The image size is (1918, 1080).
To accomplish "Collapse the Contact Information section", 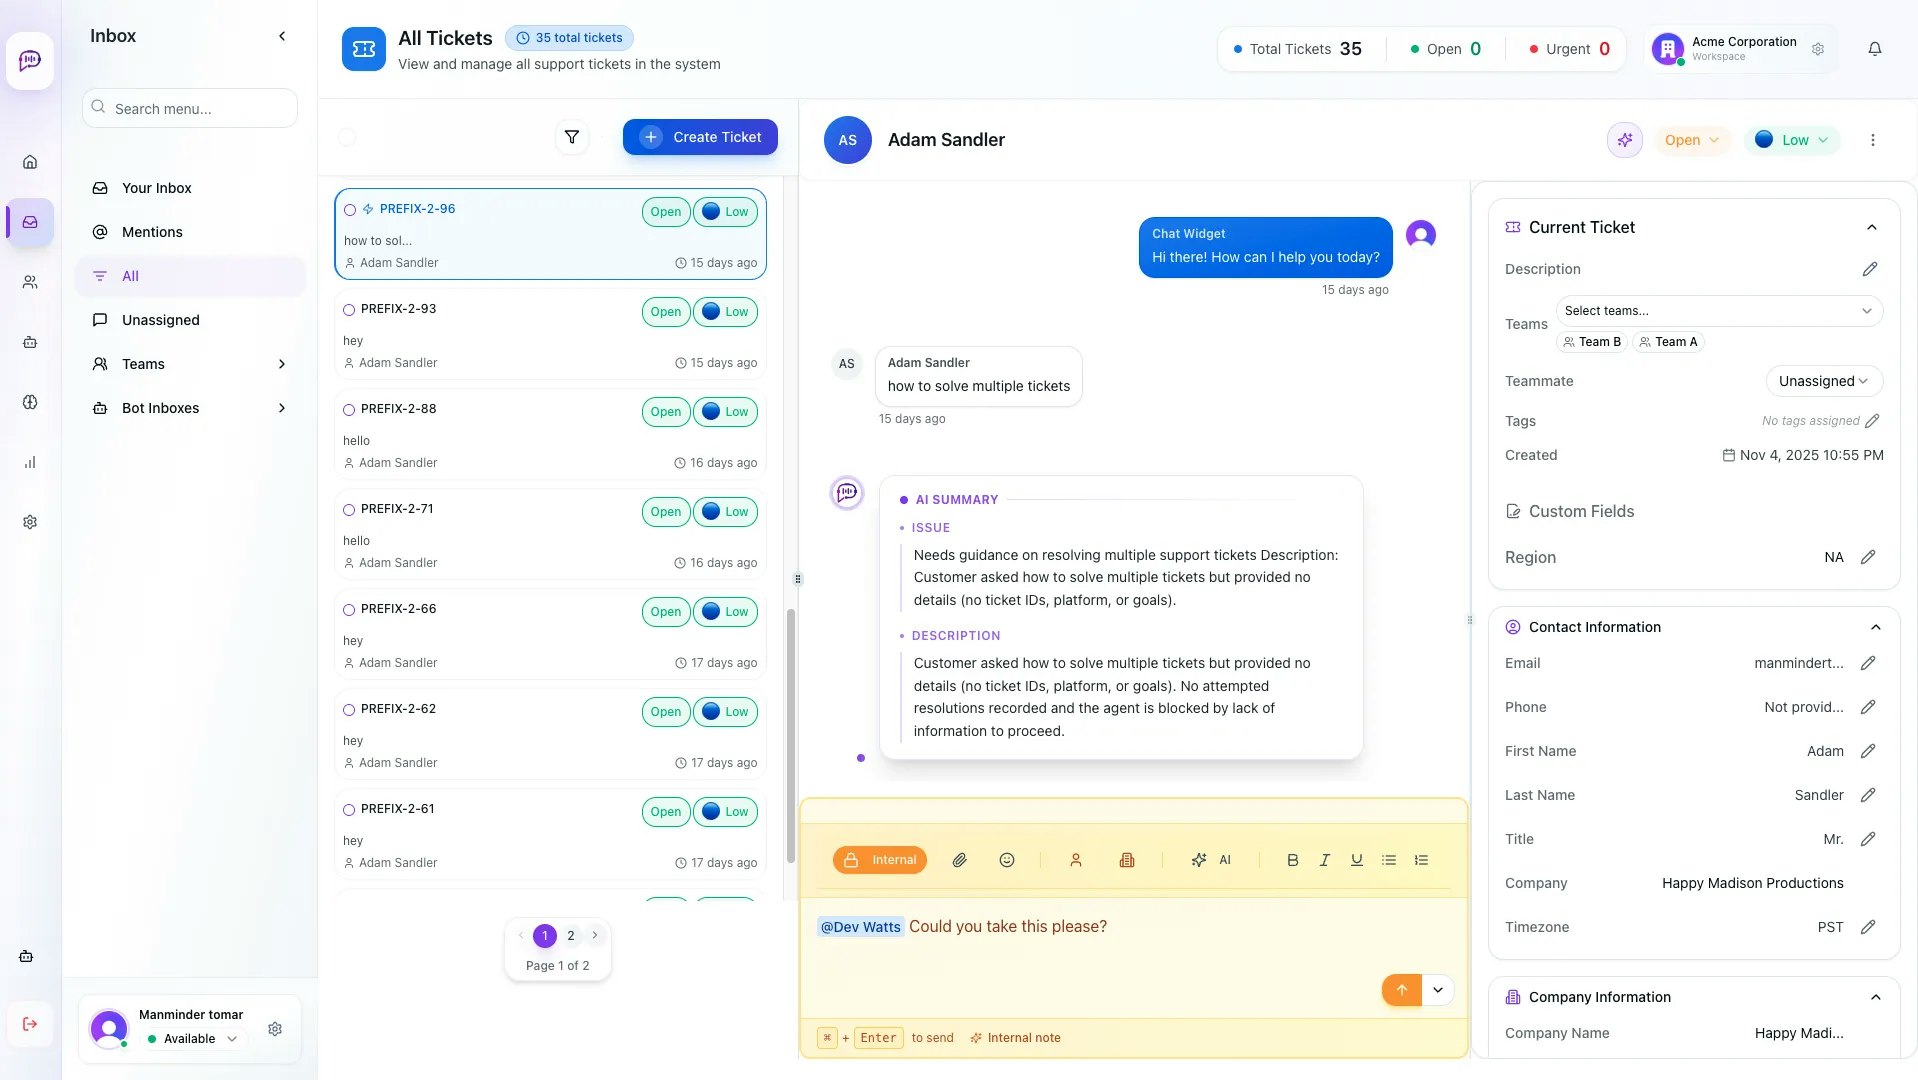I will click(1874, 627).
